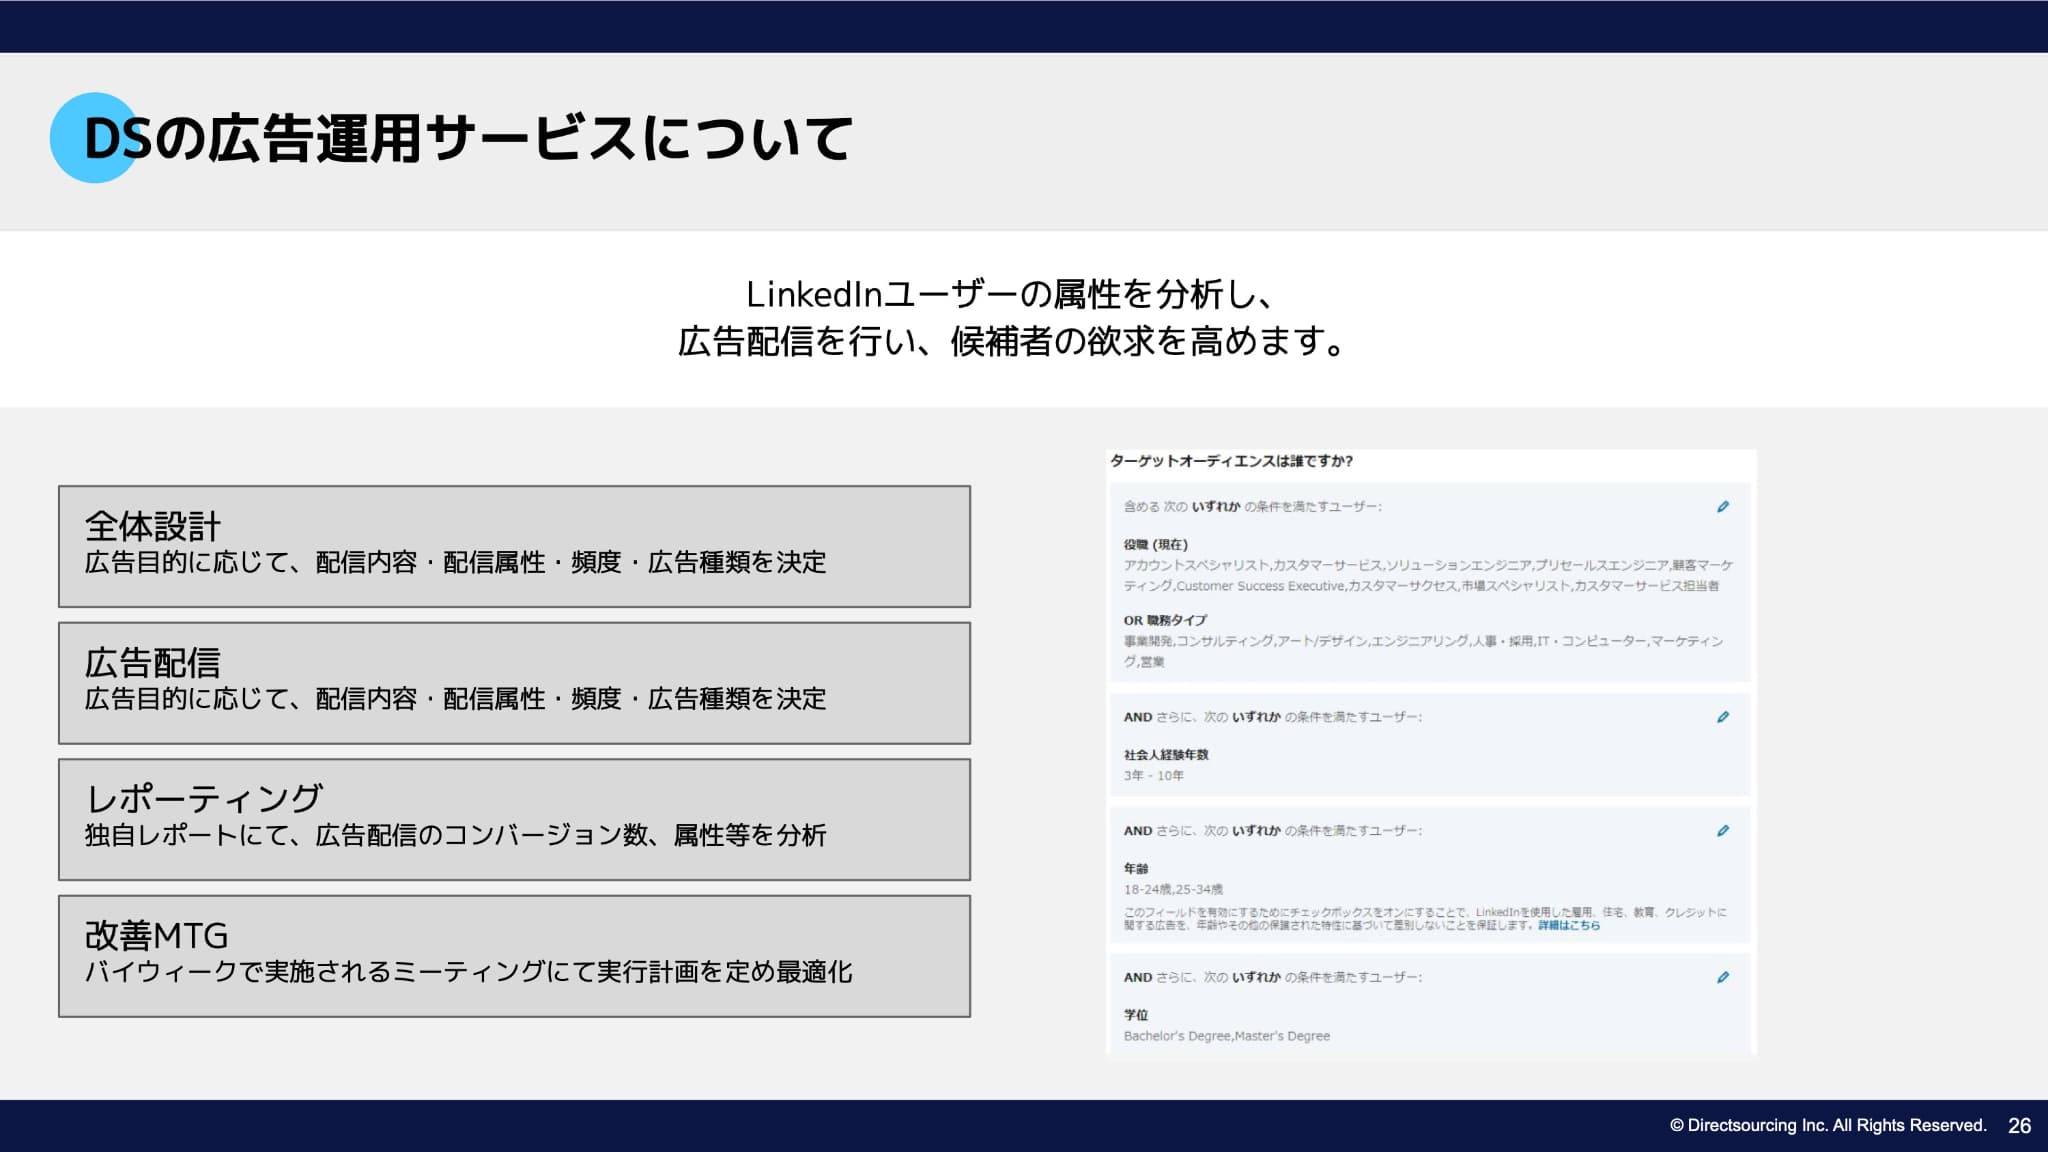Click the blue circle behind the title
Image resolution: width=2048 pixels, height=1152 pixels.
pyautogui.click(x=70, y=138)
